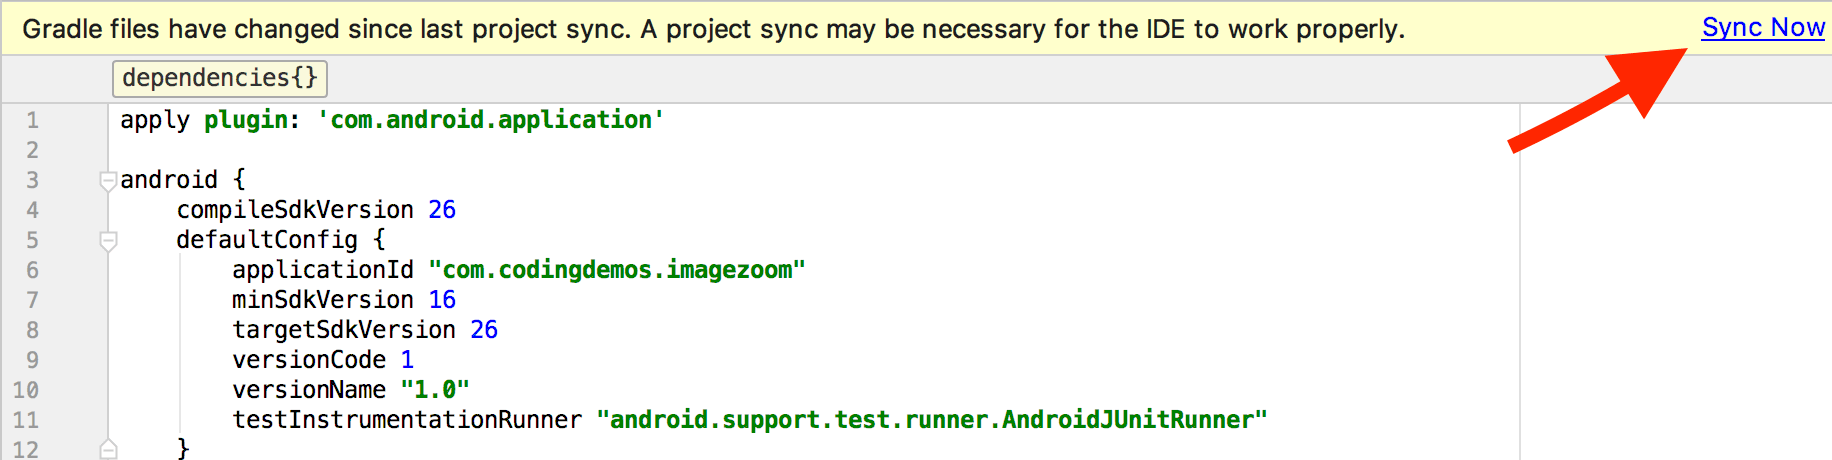Click fold end marker at line 12
This screenshot has height=460, width=1832.
(108, 449)
